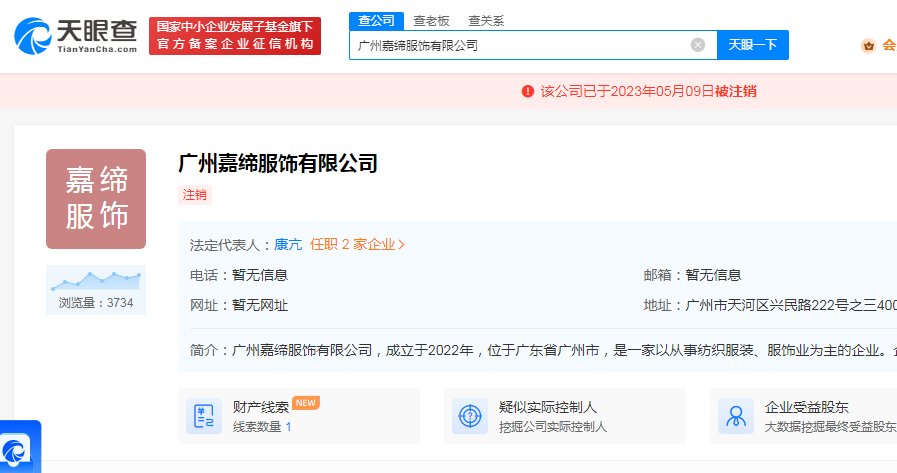Focus the company search input field
The height and width of the screenshot is (473, 897).
pyautogui.click(x=533, y=45)
